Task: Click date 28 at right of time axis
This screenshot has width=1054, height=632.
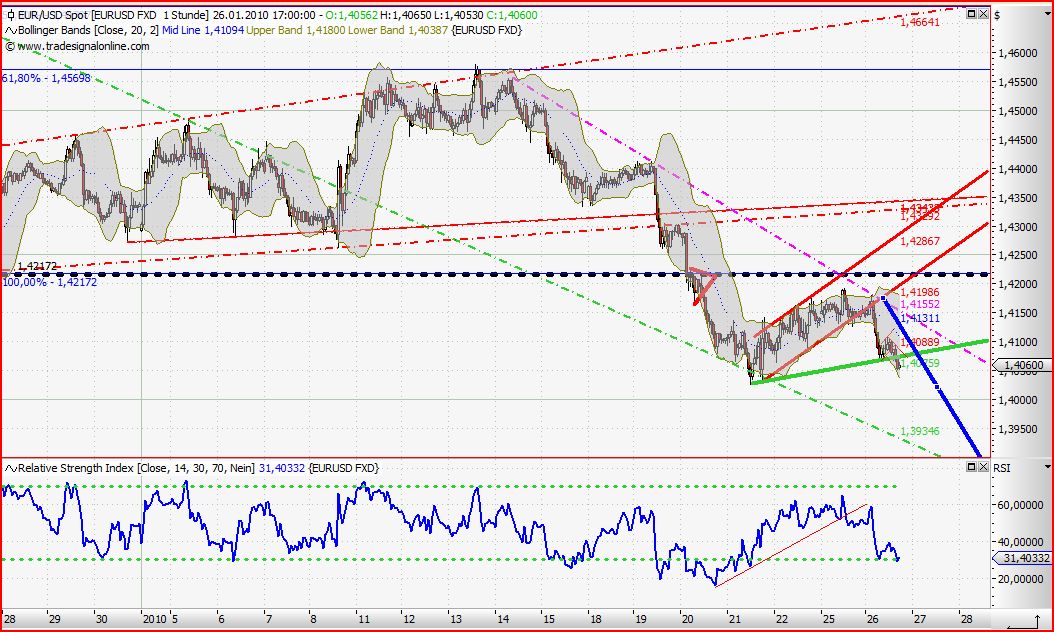Action: (x=965, y=619)
